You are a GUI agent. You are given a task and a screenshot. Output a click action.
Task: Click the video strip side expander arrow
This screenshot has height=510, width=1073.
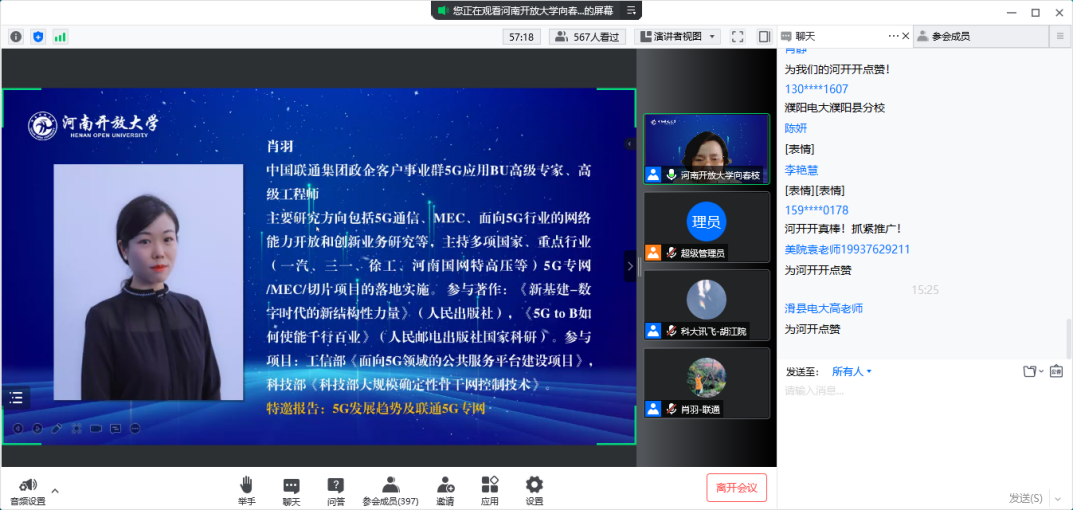click(x=630, y=266)
